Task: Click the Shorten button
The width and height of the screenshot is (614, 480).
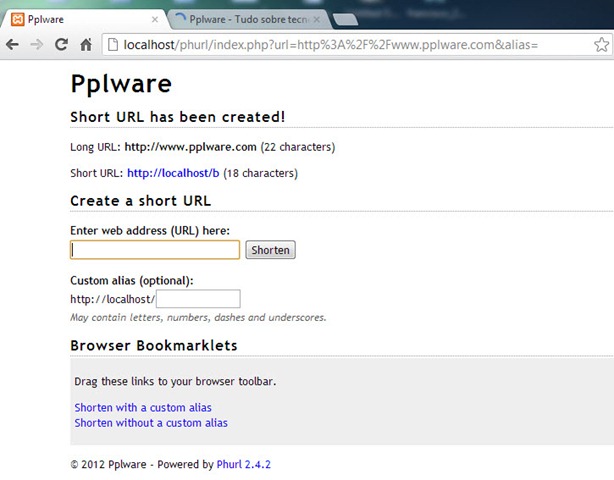Action: click(271, 250)
